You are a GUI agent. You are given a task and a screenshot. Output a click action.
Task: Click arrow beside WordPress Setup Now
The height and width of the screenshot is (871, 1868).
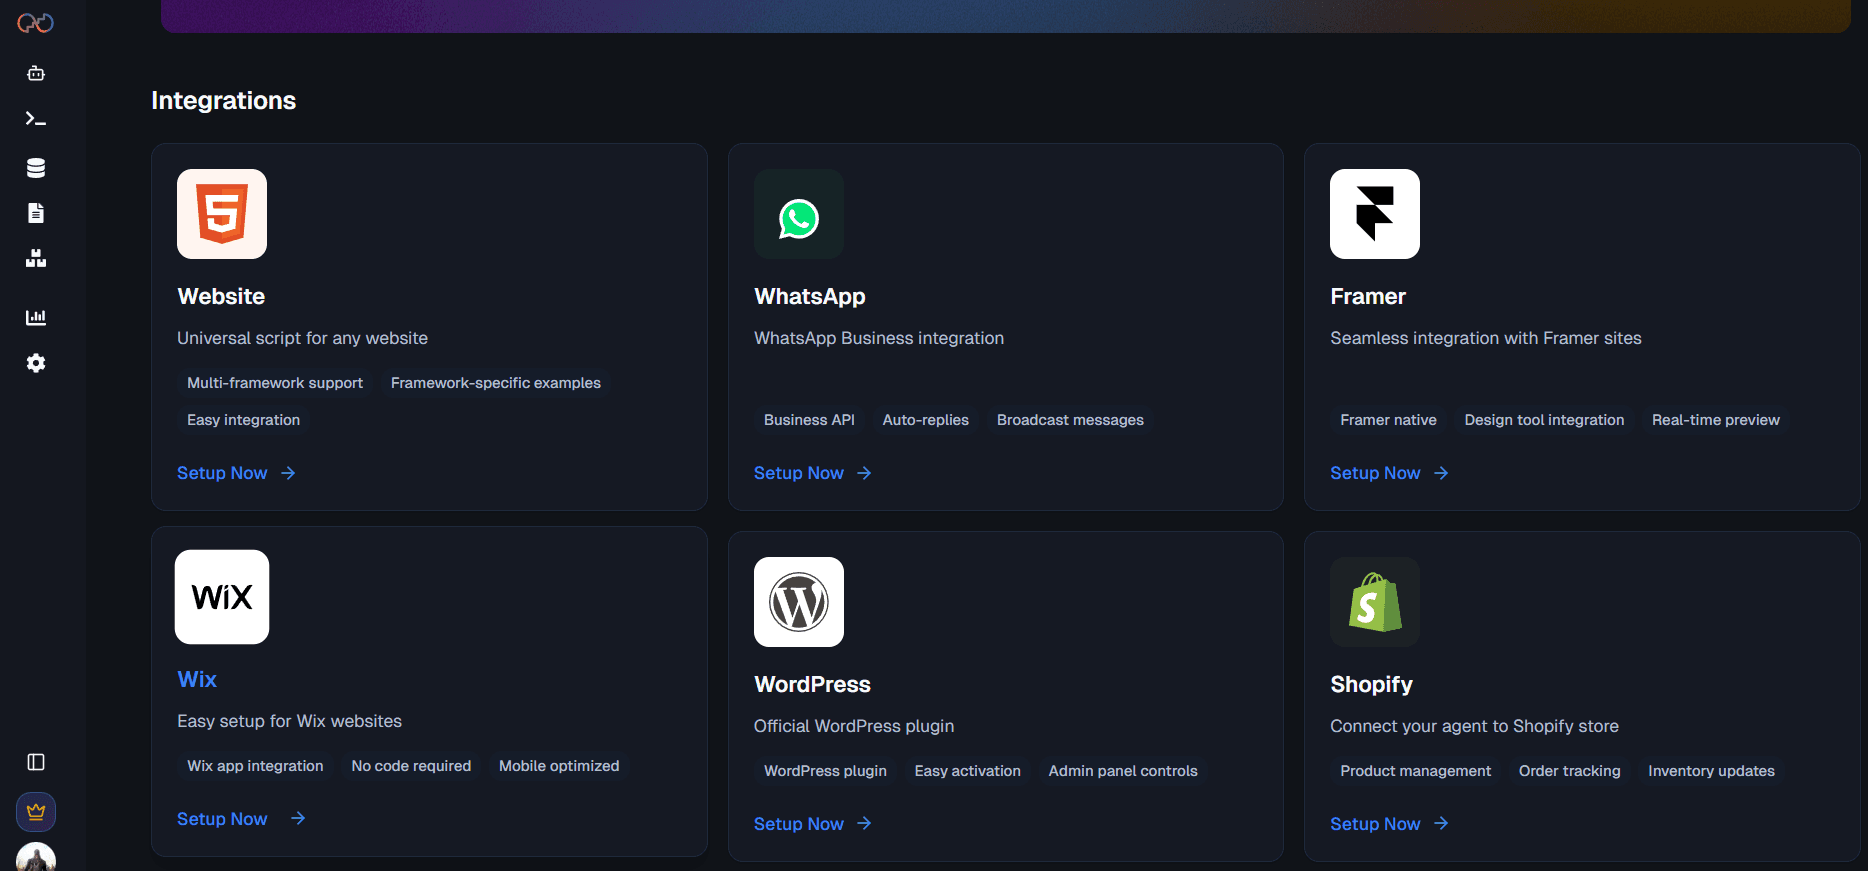tap(864, 823)
